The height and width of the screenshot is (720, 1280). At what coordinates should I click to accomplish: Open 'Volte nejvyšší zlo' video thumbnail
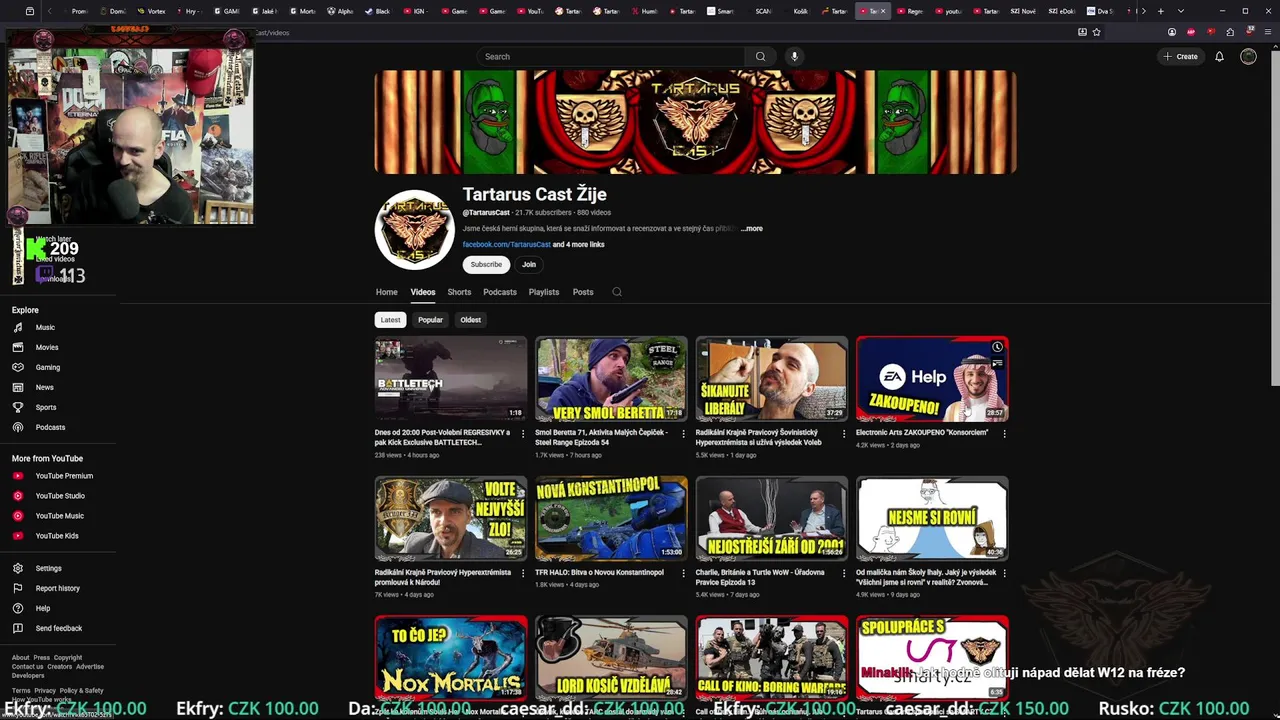click(451, 519)
